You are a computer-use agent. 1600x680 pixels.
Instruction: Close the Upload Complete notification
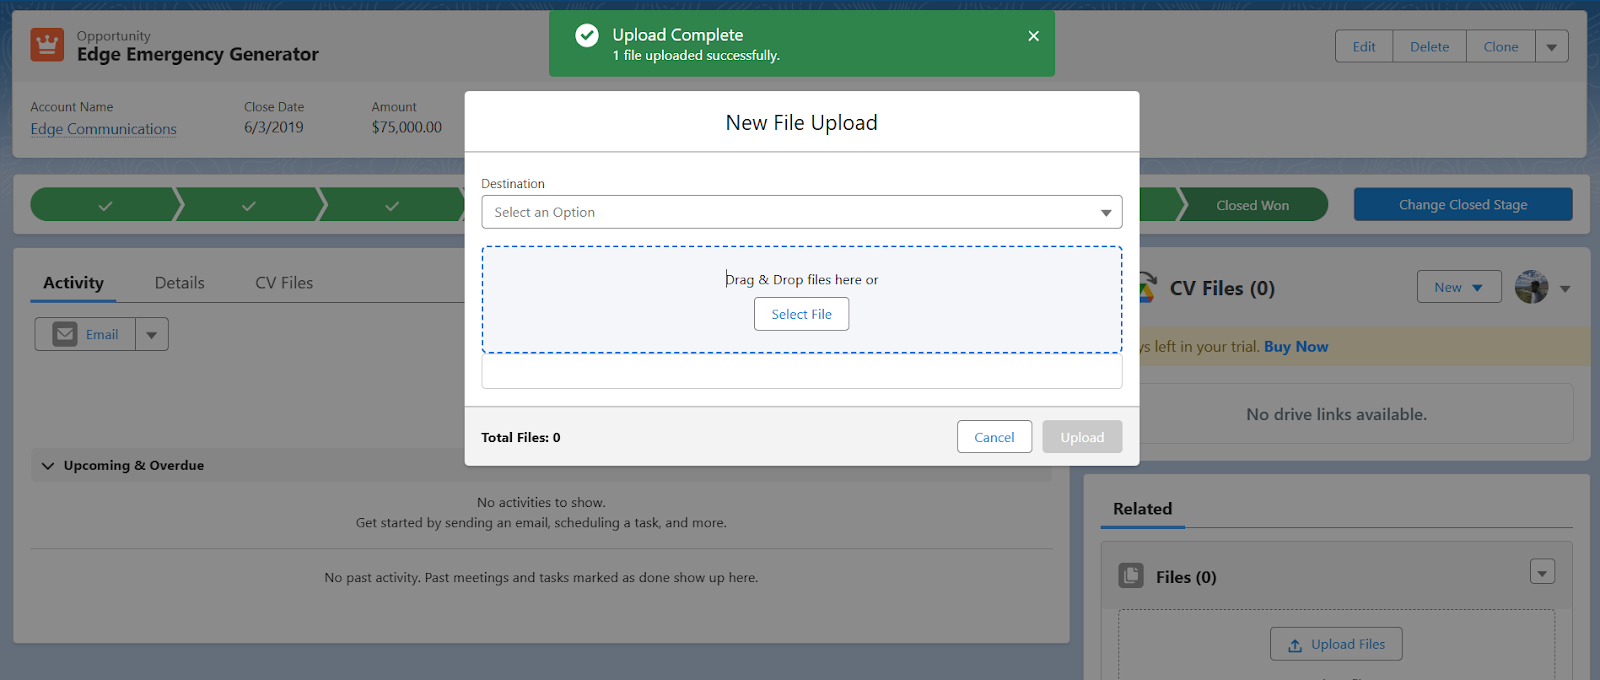click(x=1033, y=36)
